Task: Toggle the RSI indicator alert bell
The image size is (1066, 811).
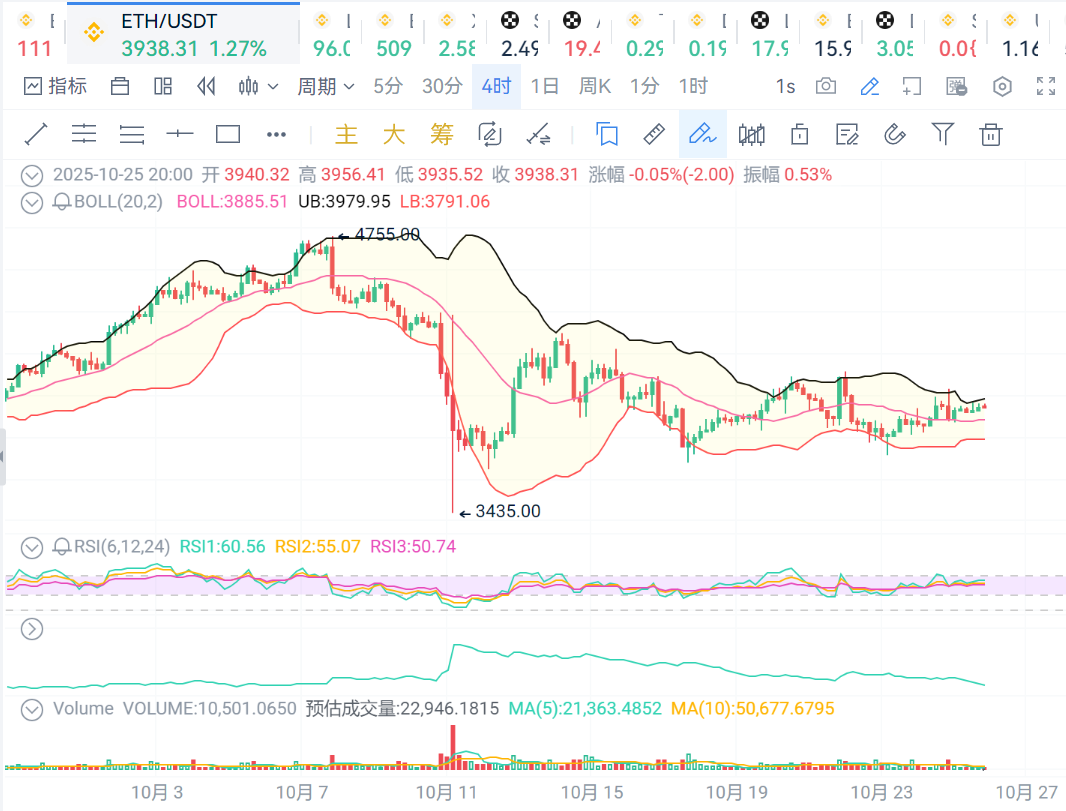Action: click(x=62, y=546)
